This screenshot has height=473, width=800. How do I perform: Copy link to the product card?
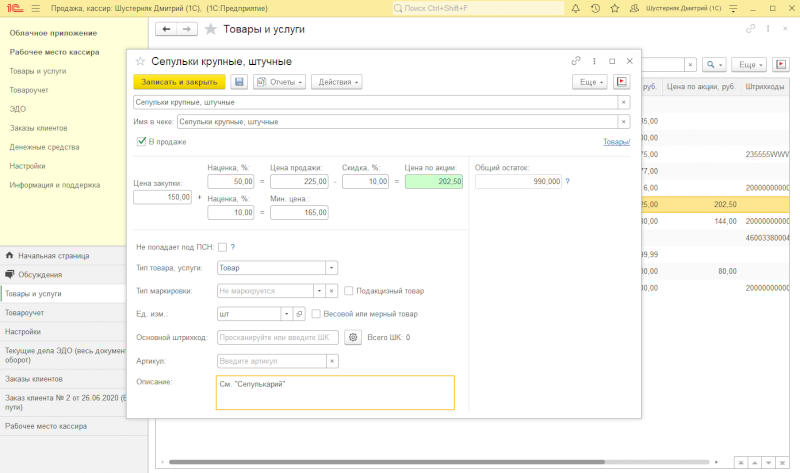(576, 61)
